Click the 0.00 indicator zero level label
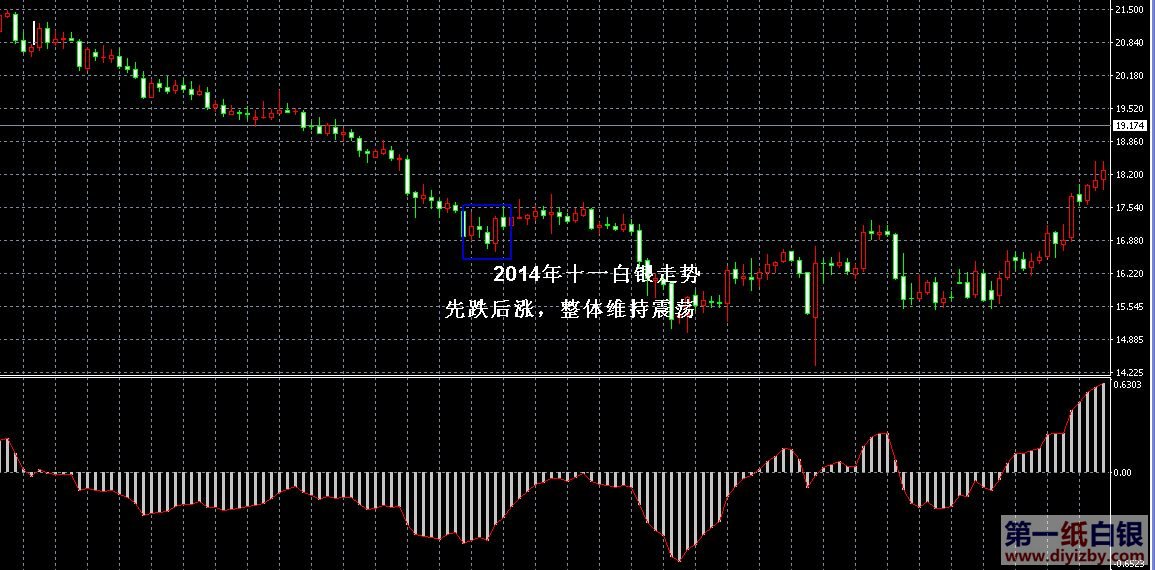The image size is (1155, 570). 1124,473
